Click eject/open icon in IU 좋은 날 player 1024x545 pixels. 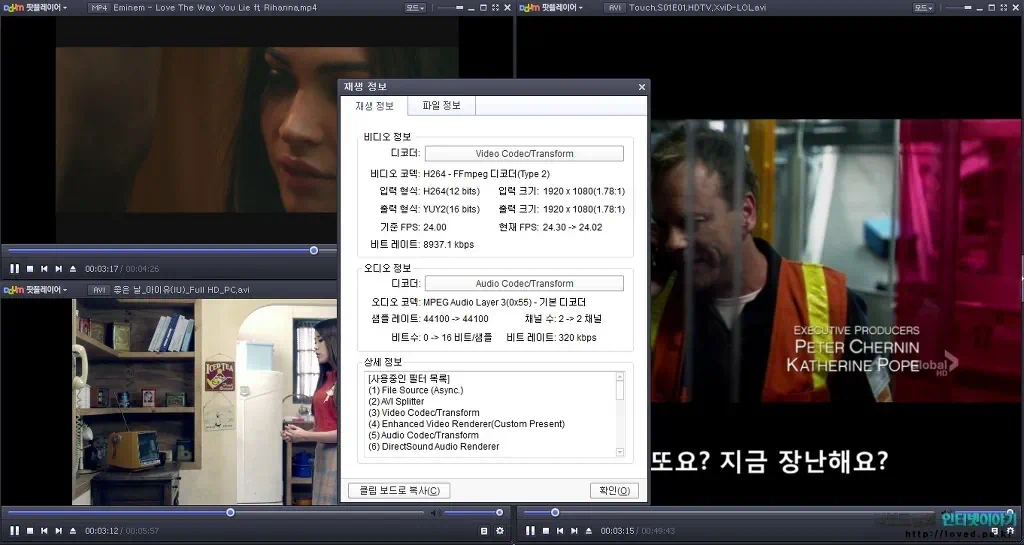point(73,531)
